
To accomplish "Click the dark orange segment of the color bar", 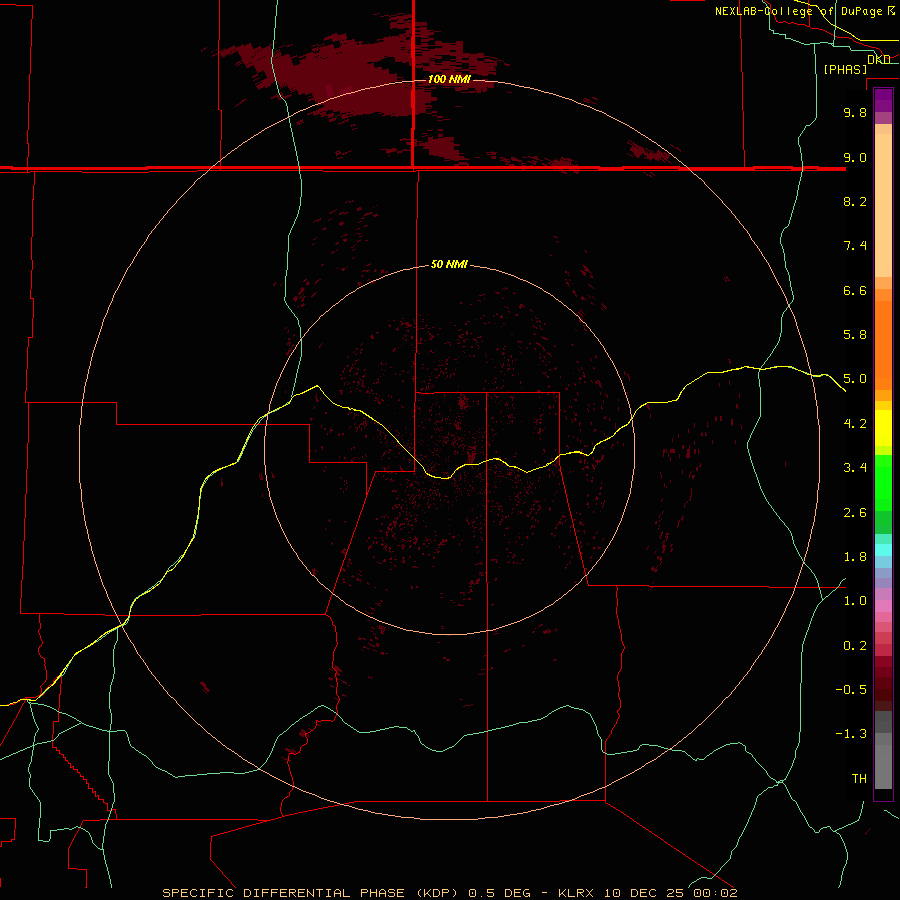I will coord(883,346).
